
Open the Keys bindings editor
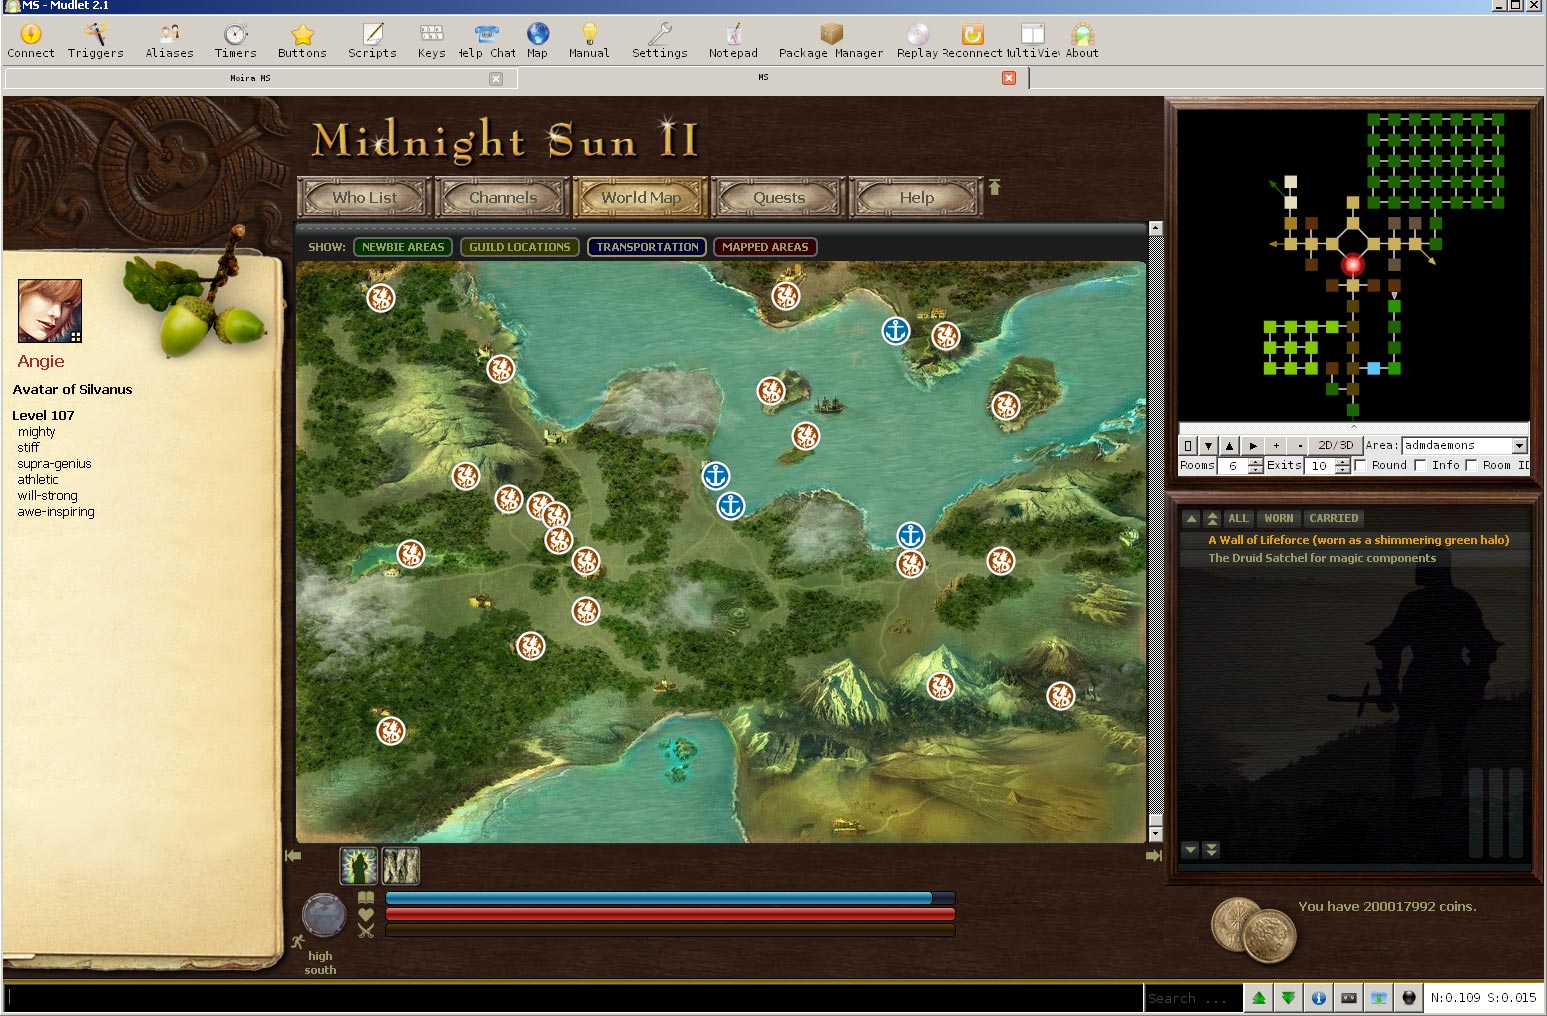431,41
